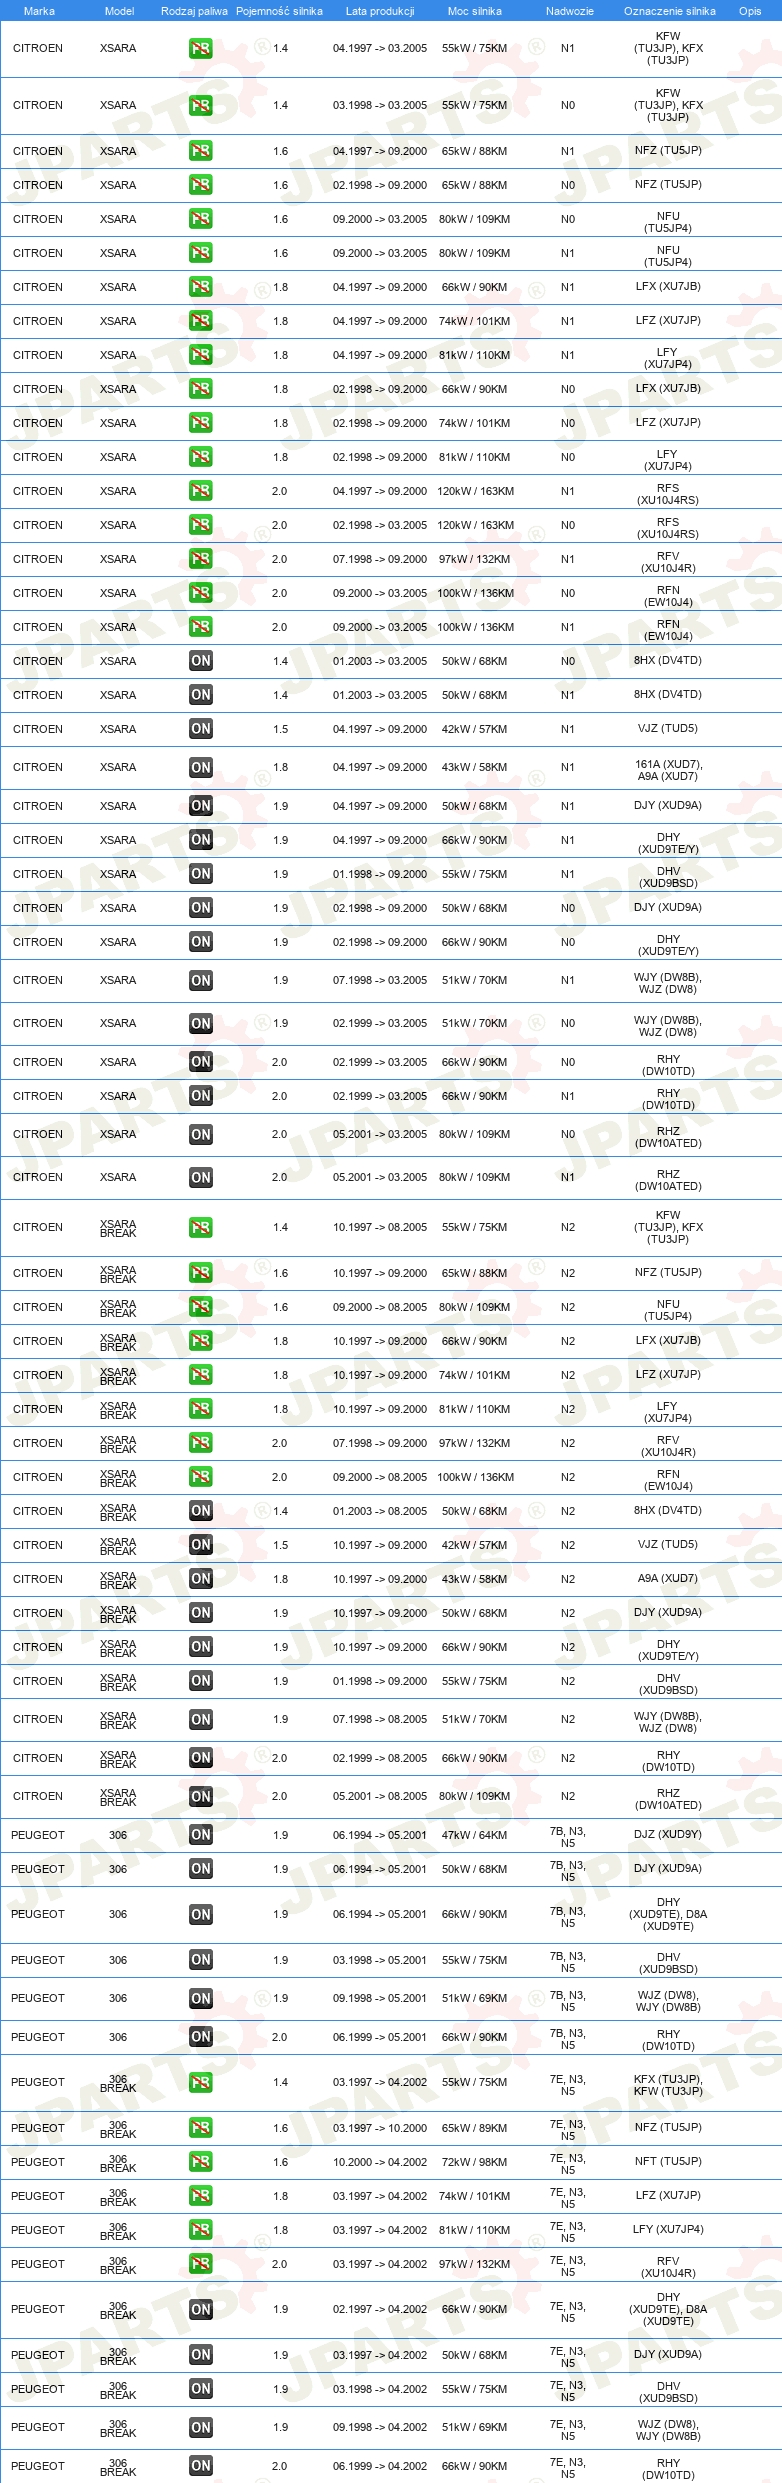Click the 161A (XUD7), A9A (XUD7) cell
Screen dimensions: 782x2483
click(668, 770)
